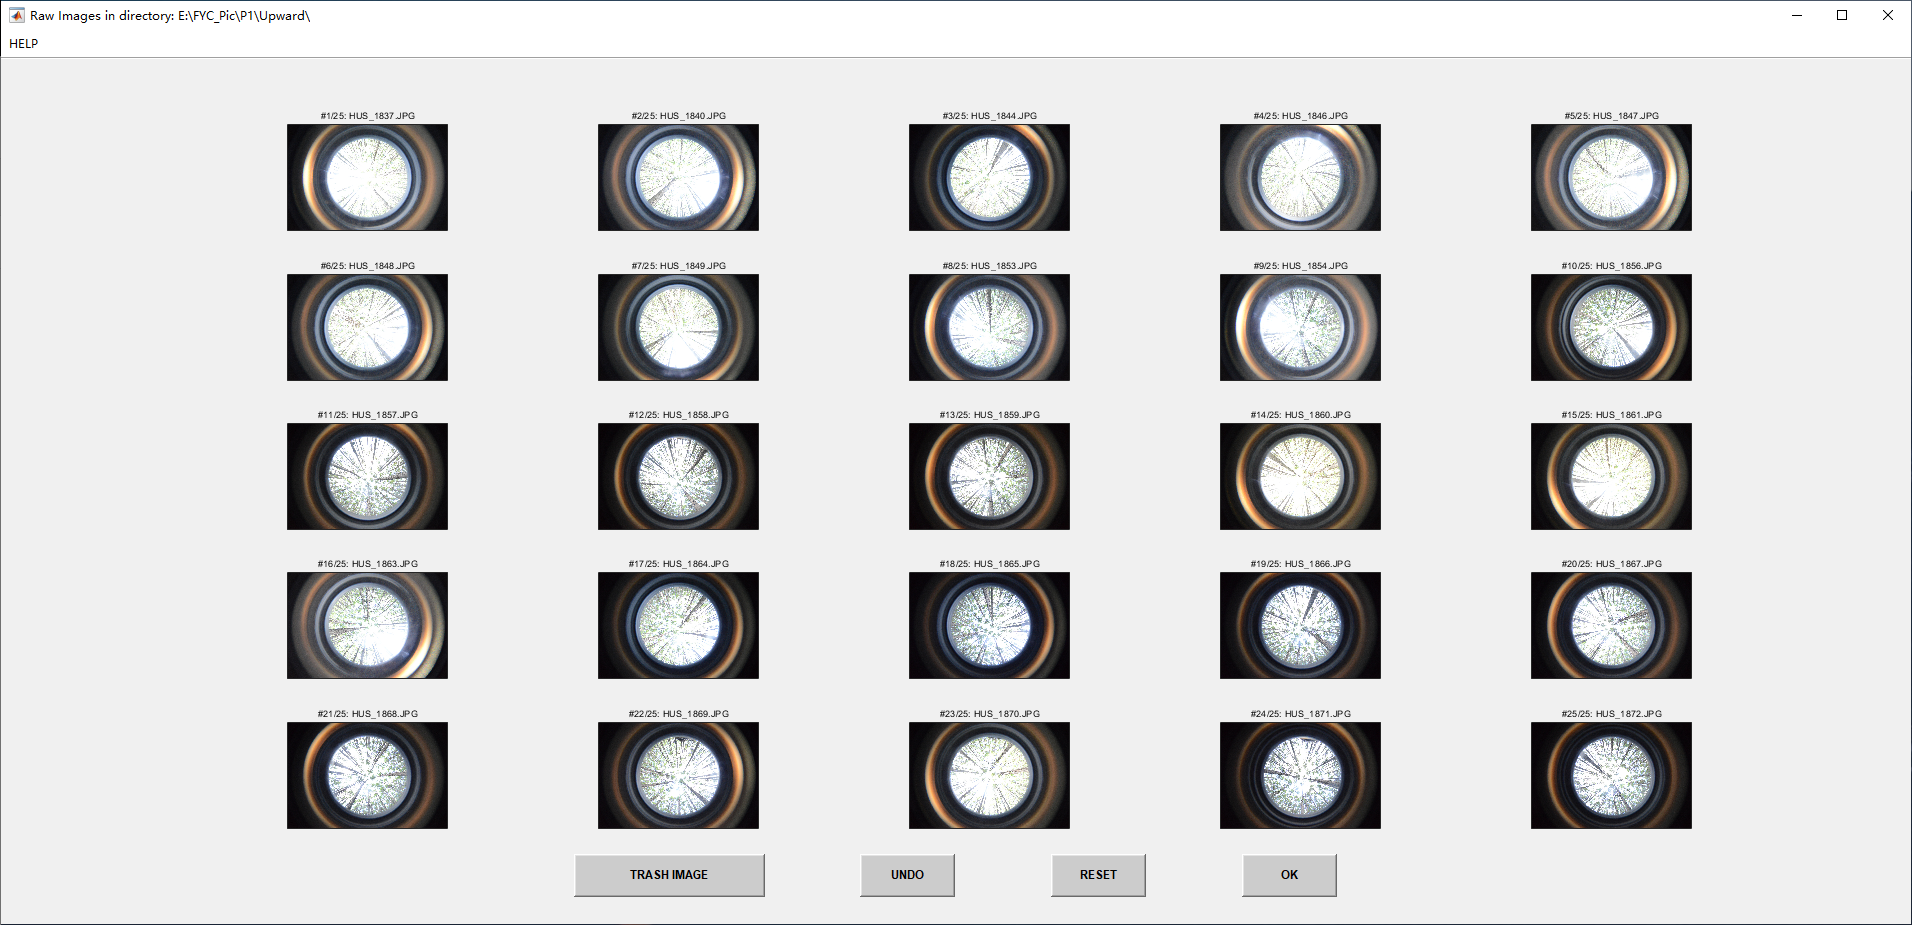Pick image #9/25 HUS_1854.JPG

tap(1300, 327)
